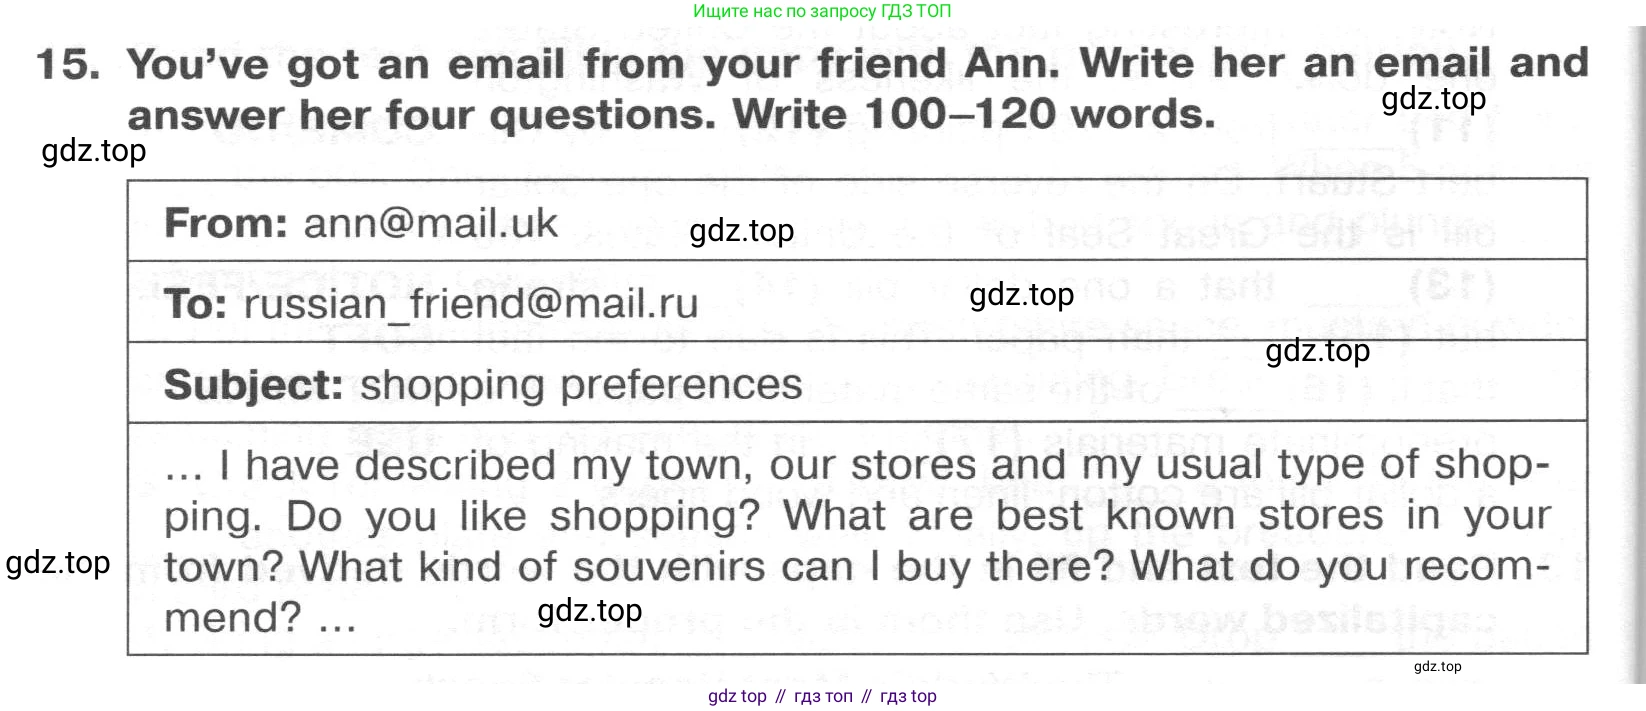Open the Cyrillic "гдз топ" footer link
This screenshot has width=1646, height=711.
pyautogui.click(x=823, y=696)
